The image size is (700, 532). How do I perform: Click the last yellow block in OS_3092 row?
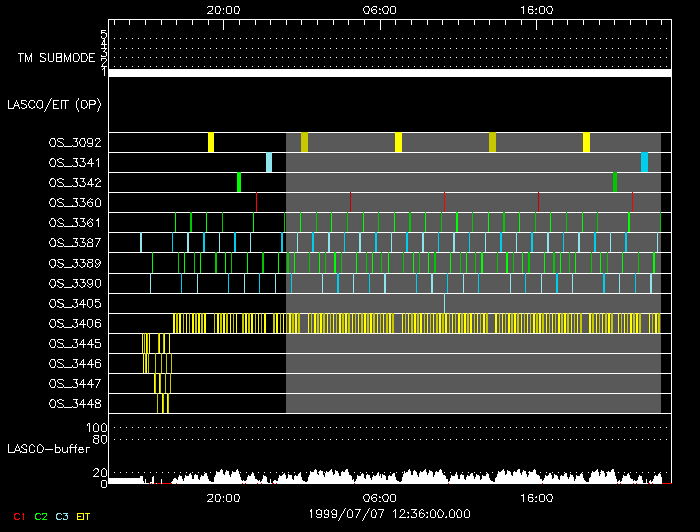pos(587,142)
